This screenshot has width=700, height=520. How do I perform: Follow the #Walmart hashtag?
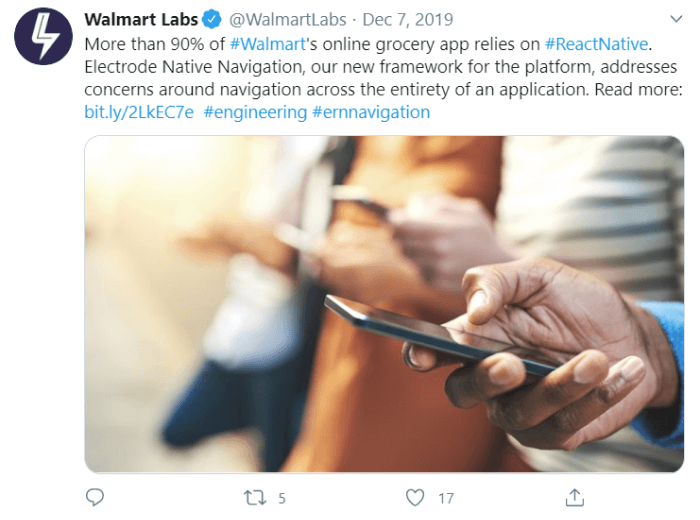pos(268,44)
